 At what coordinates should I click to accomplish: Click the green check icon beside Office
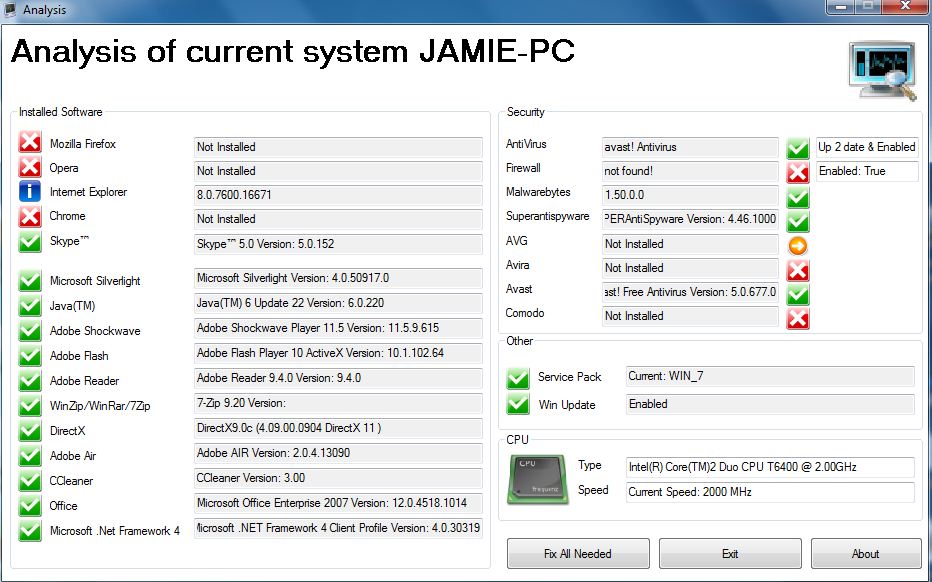(30, 505)
